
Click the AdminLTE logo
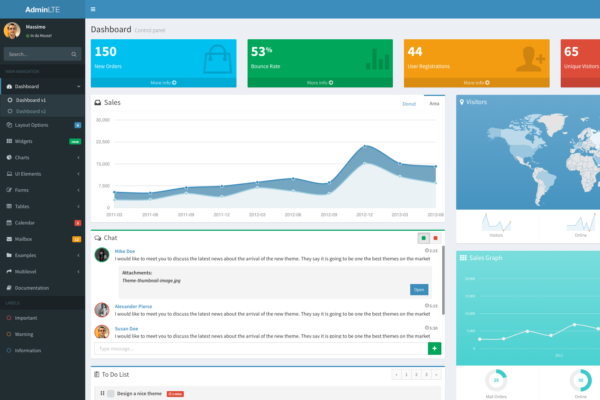(x=42, y=10)
